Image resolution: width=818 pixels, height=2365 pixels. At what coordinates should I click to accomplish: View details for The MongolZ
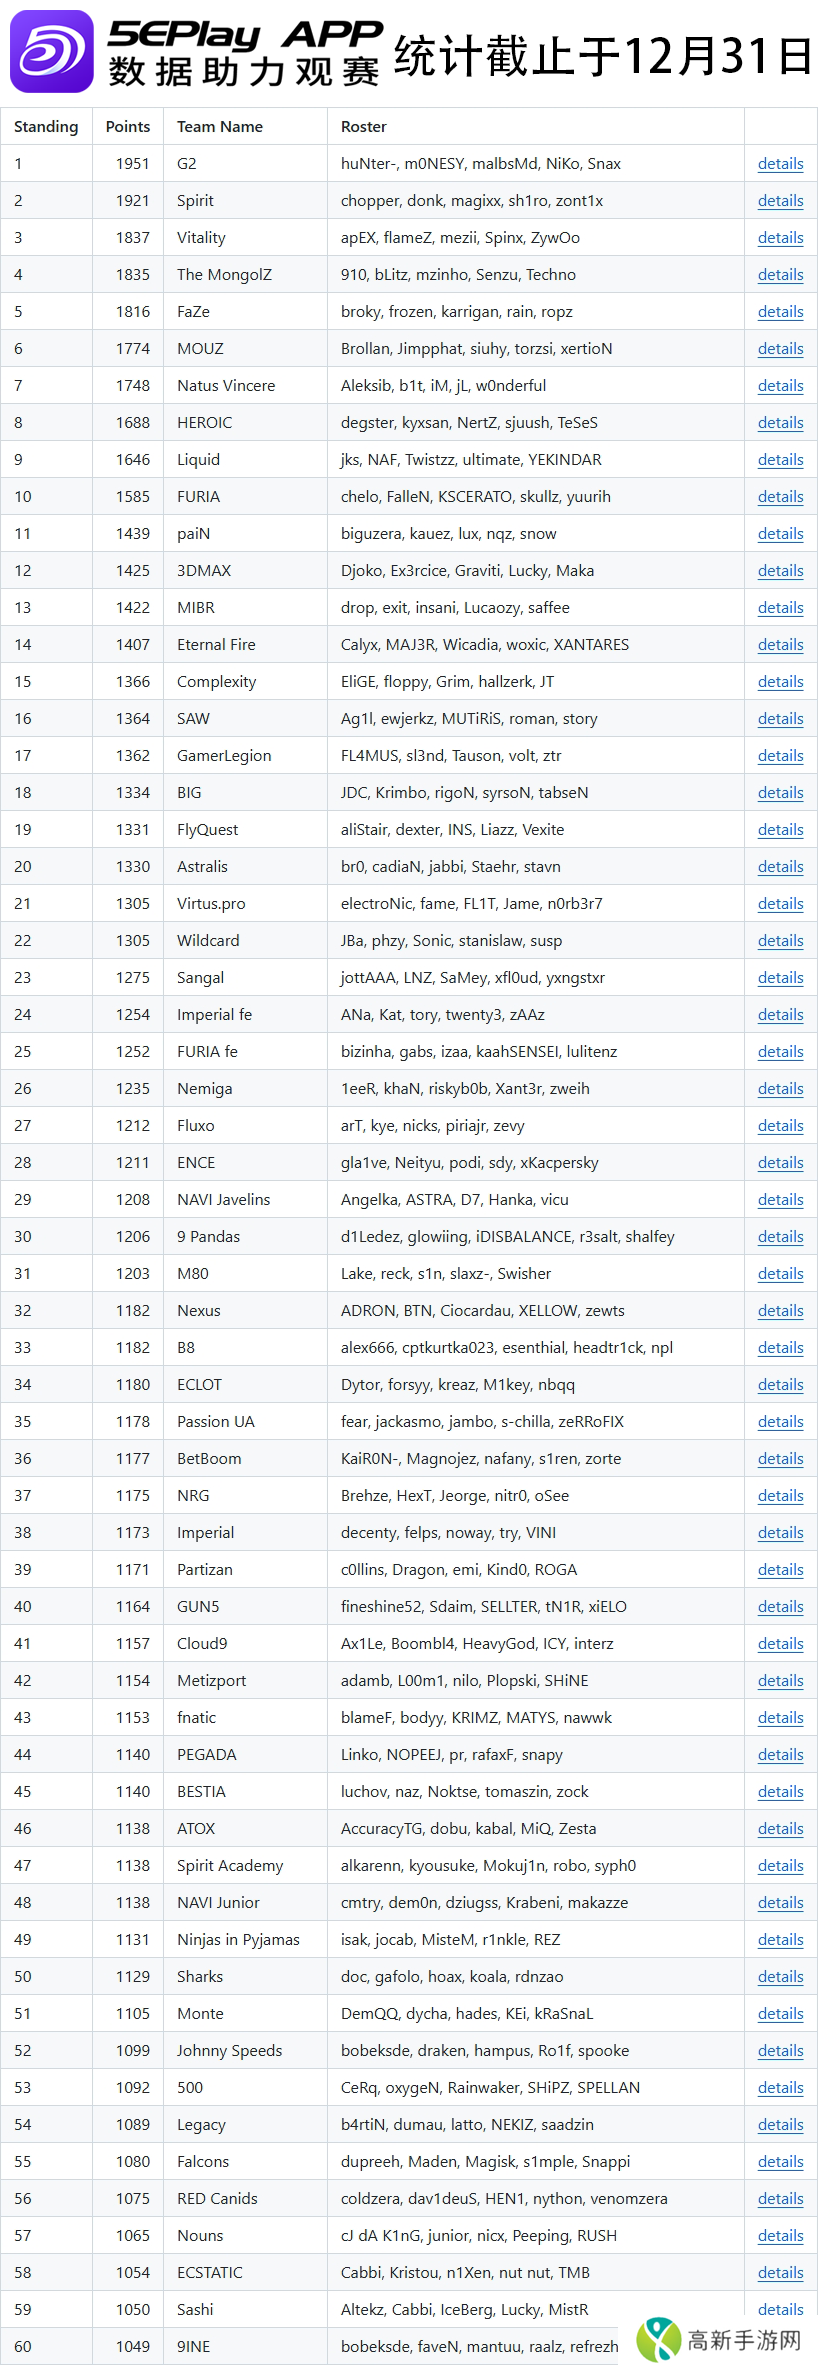click(780, 275)
